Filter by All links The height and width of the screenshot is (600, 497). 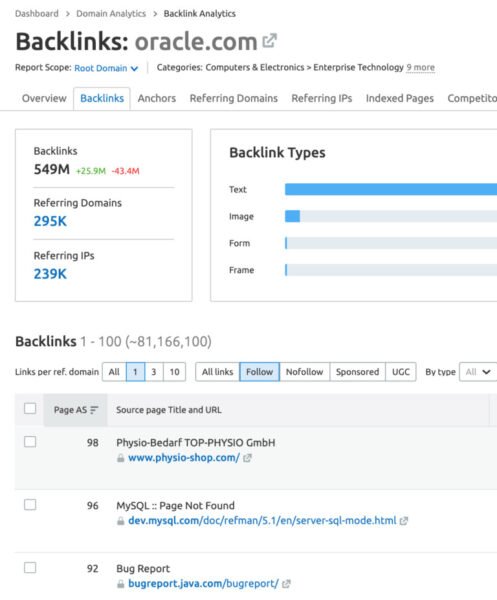click(x=217, y=372)
